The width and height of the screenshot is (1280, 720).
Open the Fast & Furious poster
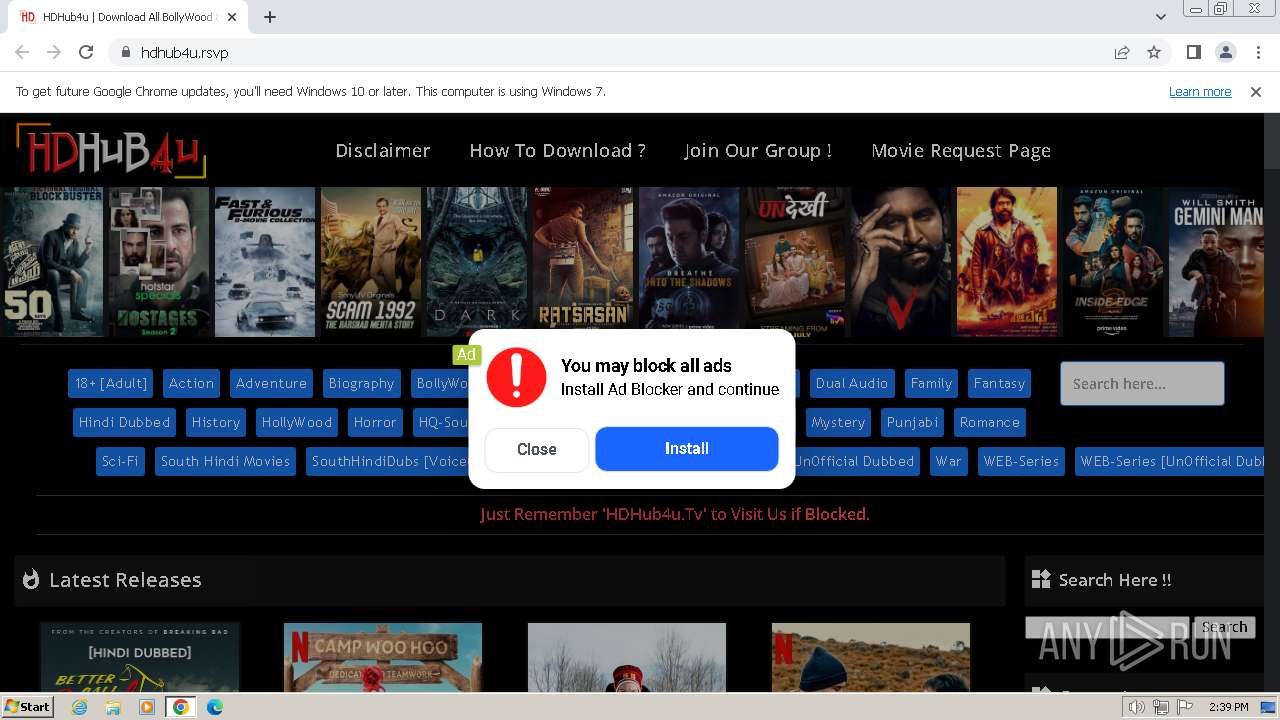264,262
